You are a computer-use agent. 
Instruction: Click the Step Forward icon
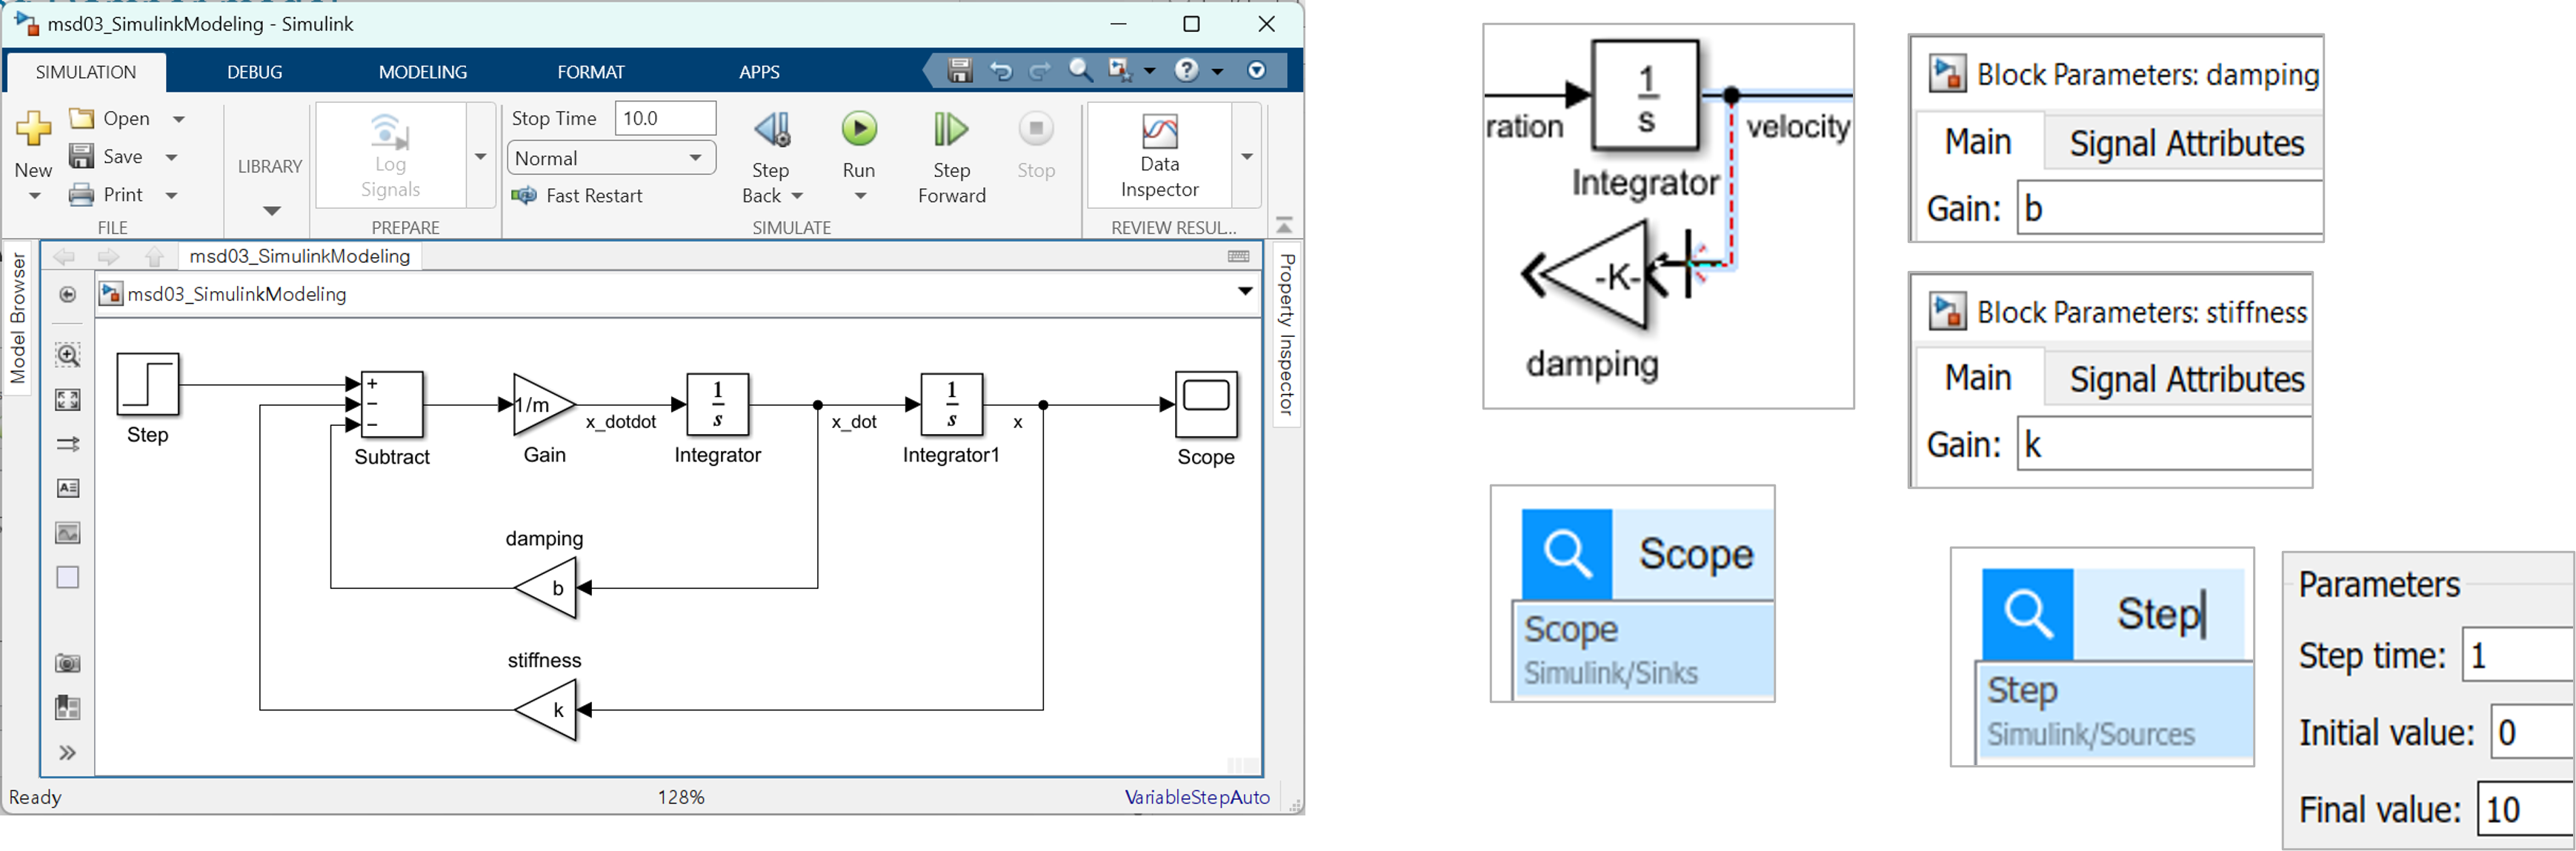pos(950,130)
